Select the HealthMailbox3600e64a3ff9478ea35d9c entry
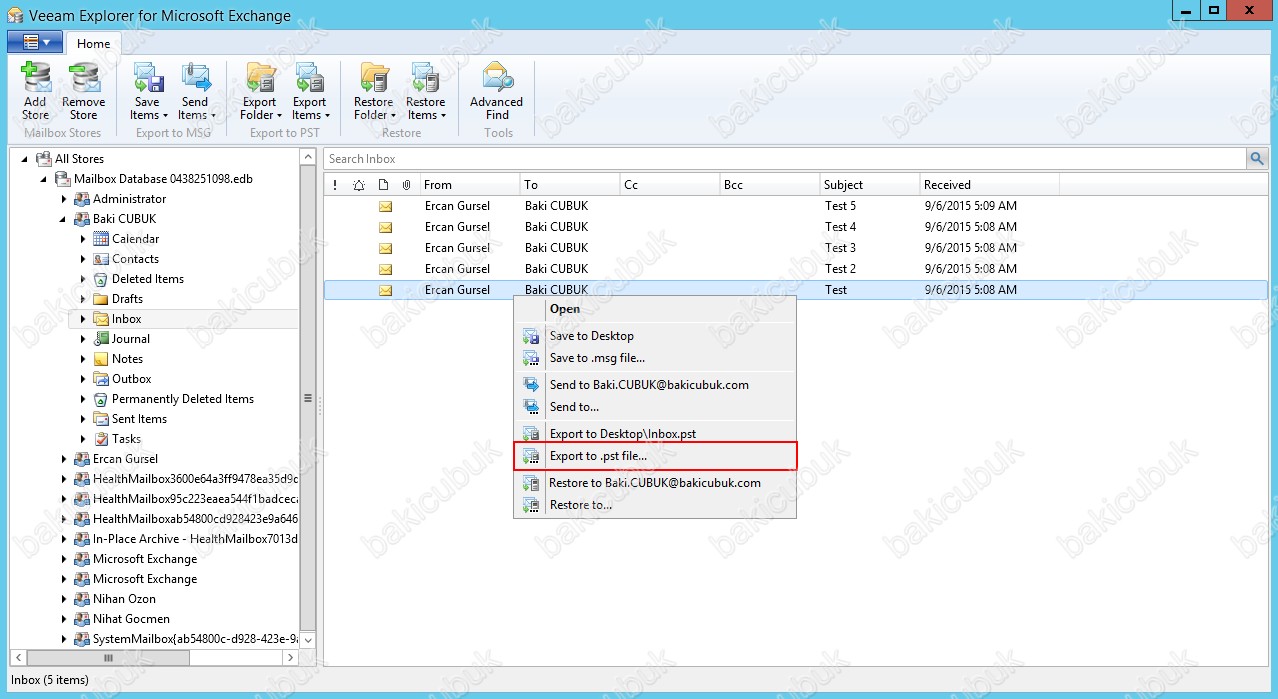This screenshot has width=1278, height=699. pyautogui.click(x=195, y=479)
